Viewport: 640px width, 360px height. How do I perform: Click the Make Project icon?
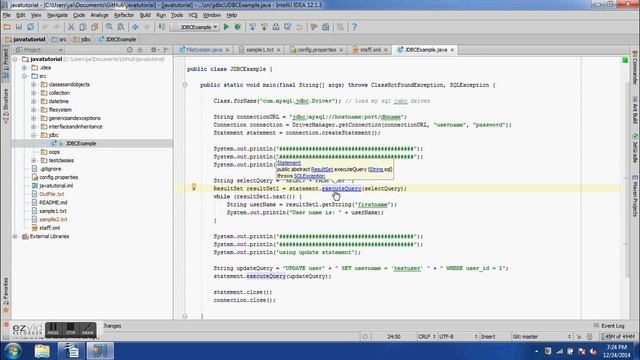pyautogui.click(x=162, y=27)
